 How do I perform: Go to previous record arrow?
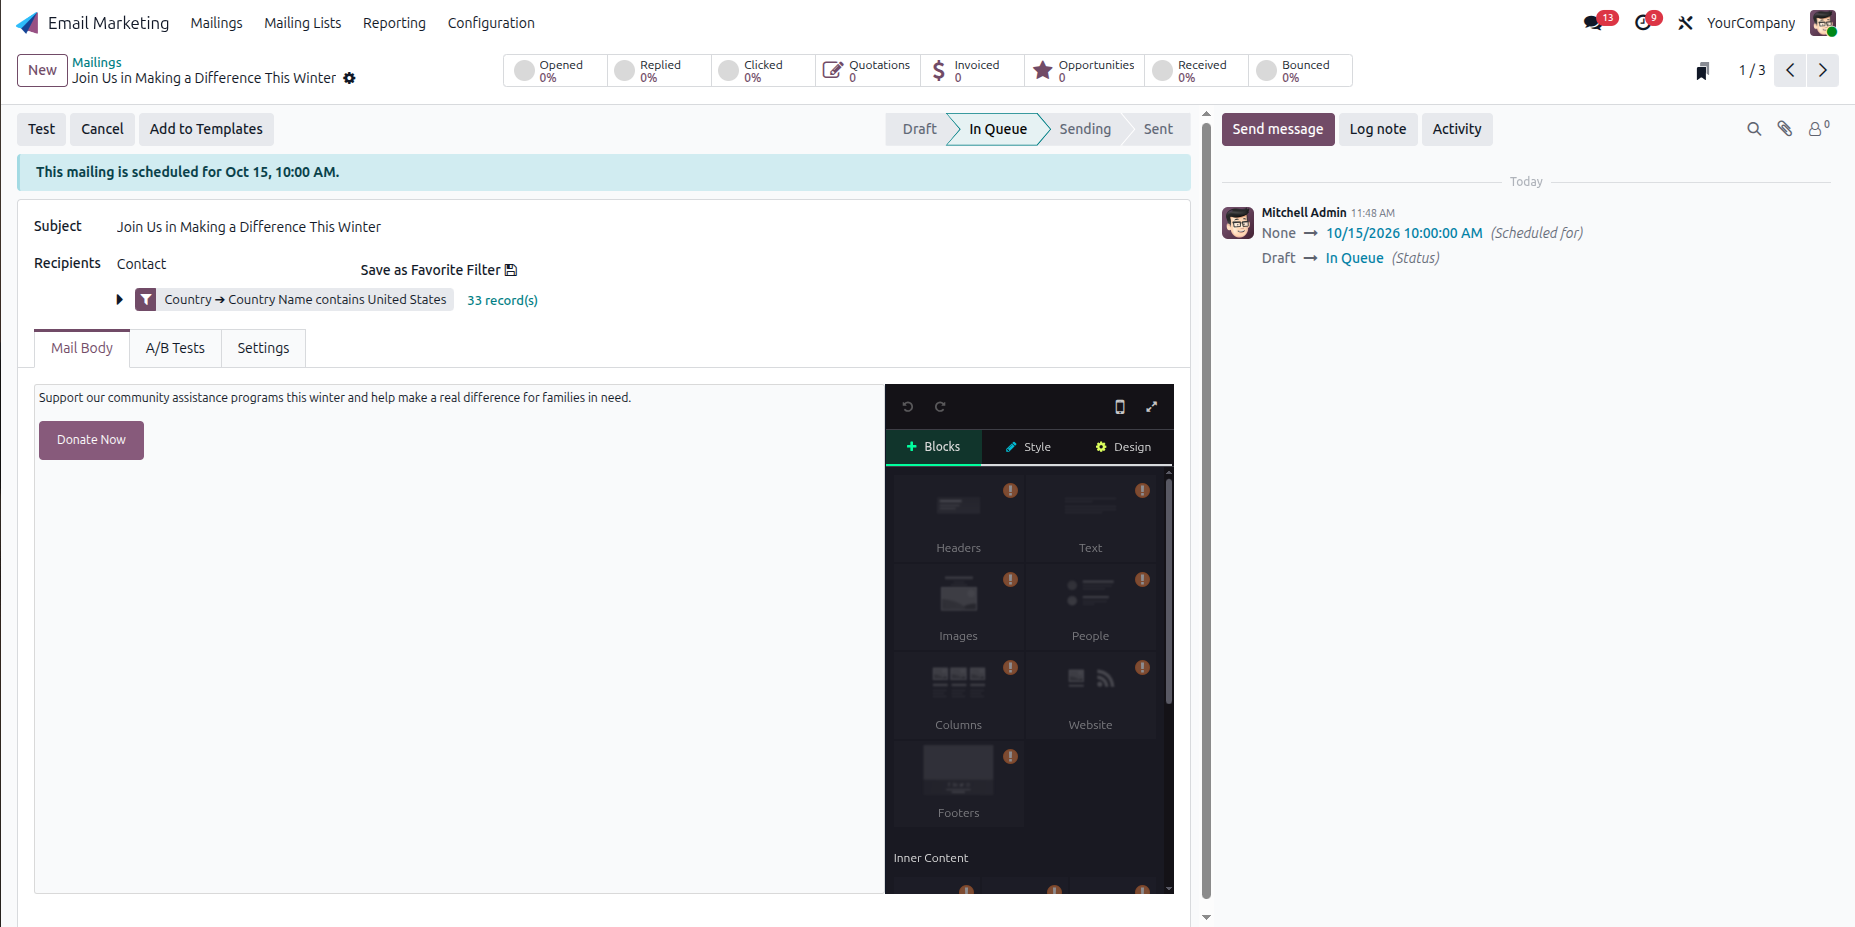click(1790, 70)
